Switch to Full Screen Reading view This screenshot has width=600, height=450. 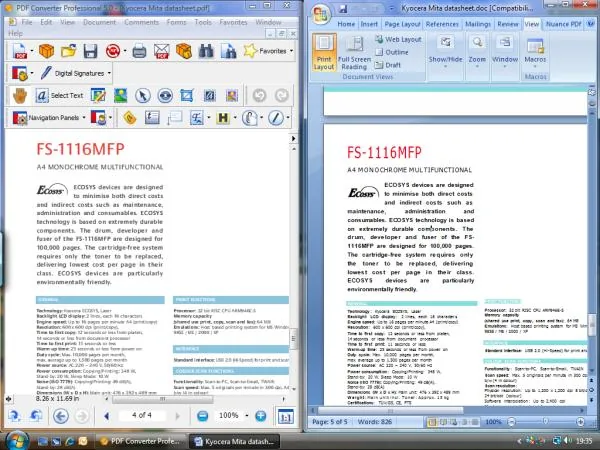[x=354, y=53]
